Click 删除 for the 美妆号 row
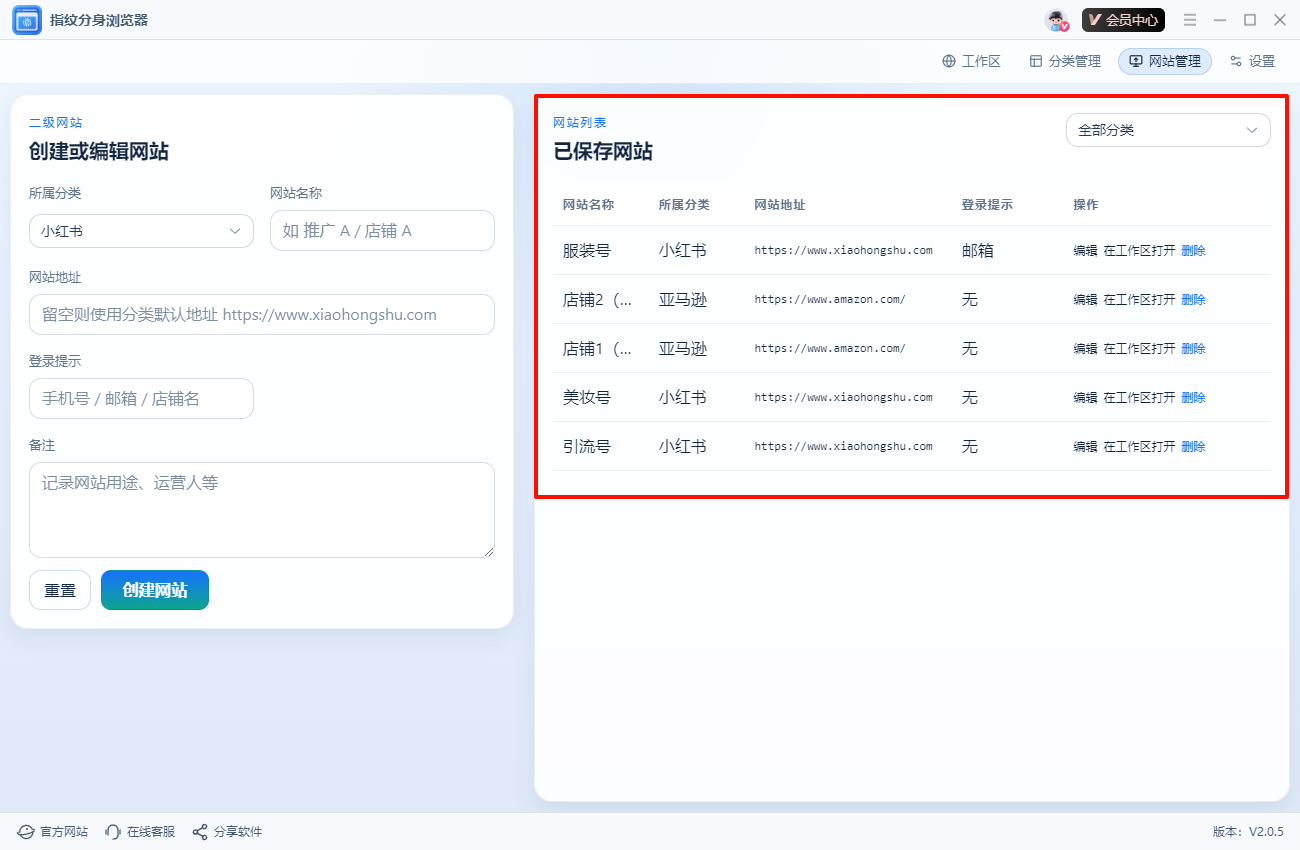Image resolution: width=1300 pixels, height=850 pixels. click(1193, 398)
